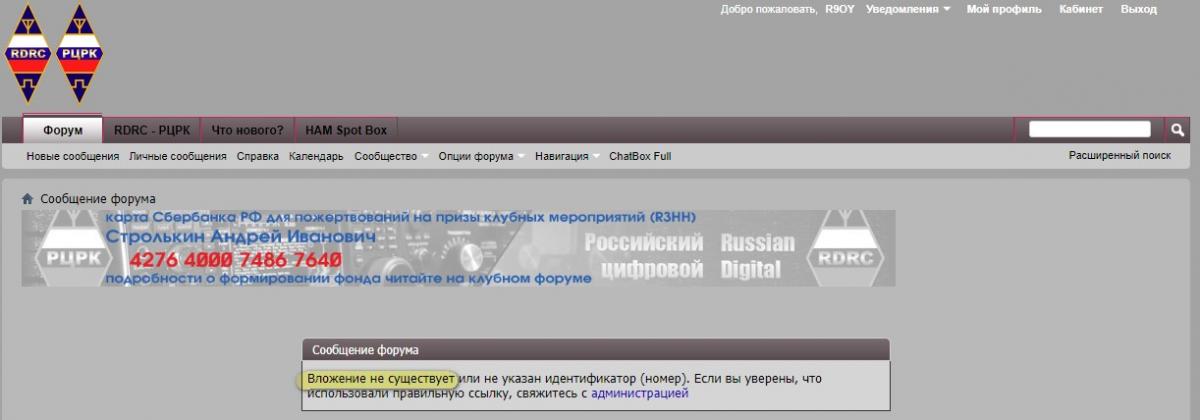Expand the Уведомления dropdown
This screenshot has width=1200, height=420.
click(908, 9)
